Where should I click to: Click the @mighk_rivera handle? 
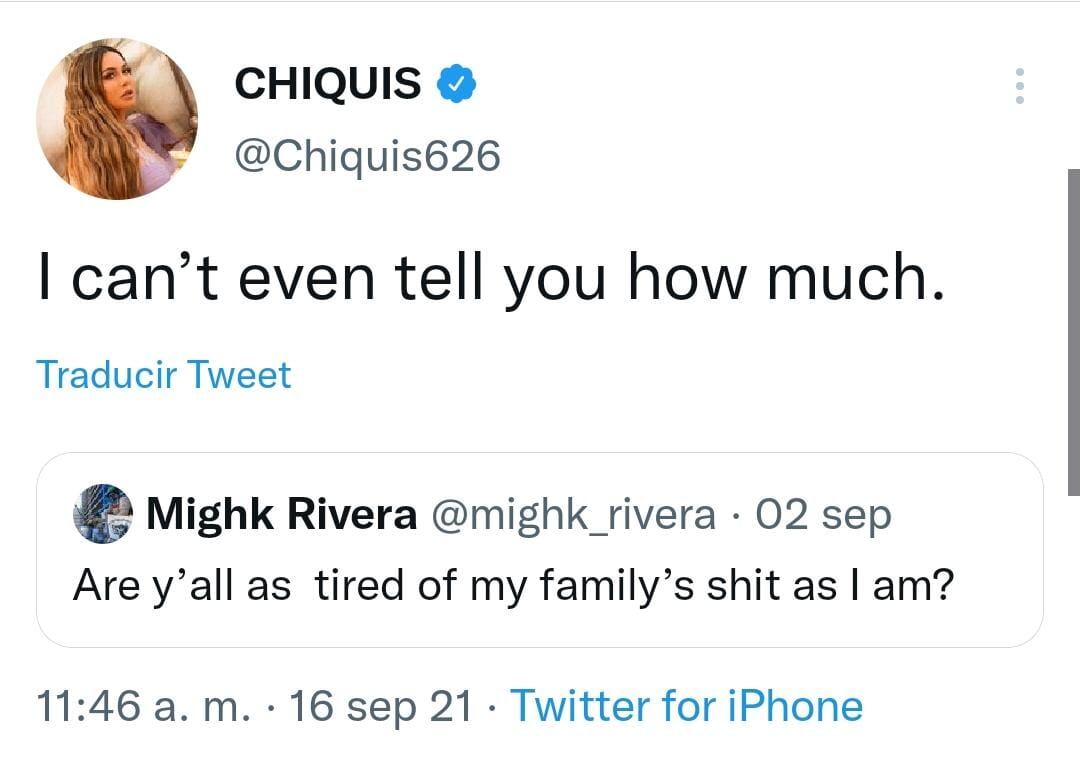(573, 515)
